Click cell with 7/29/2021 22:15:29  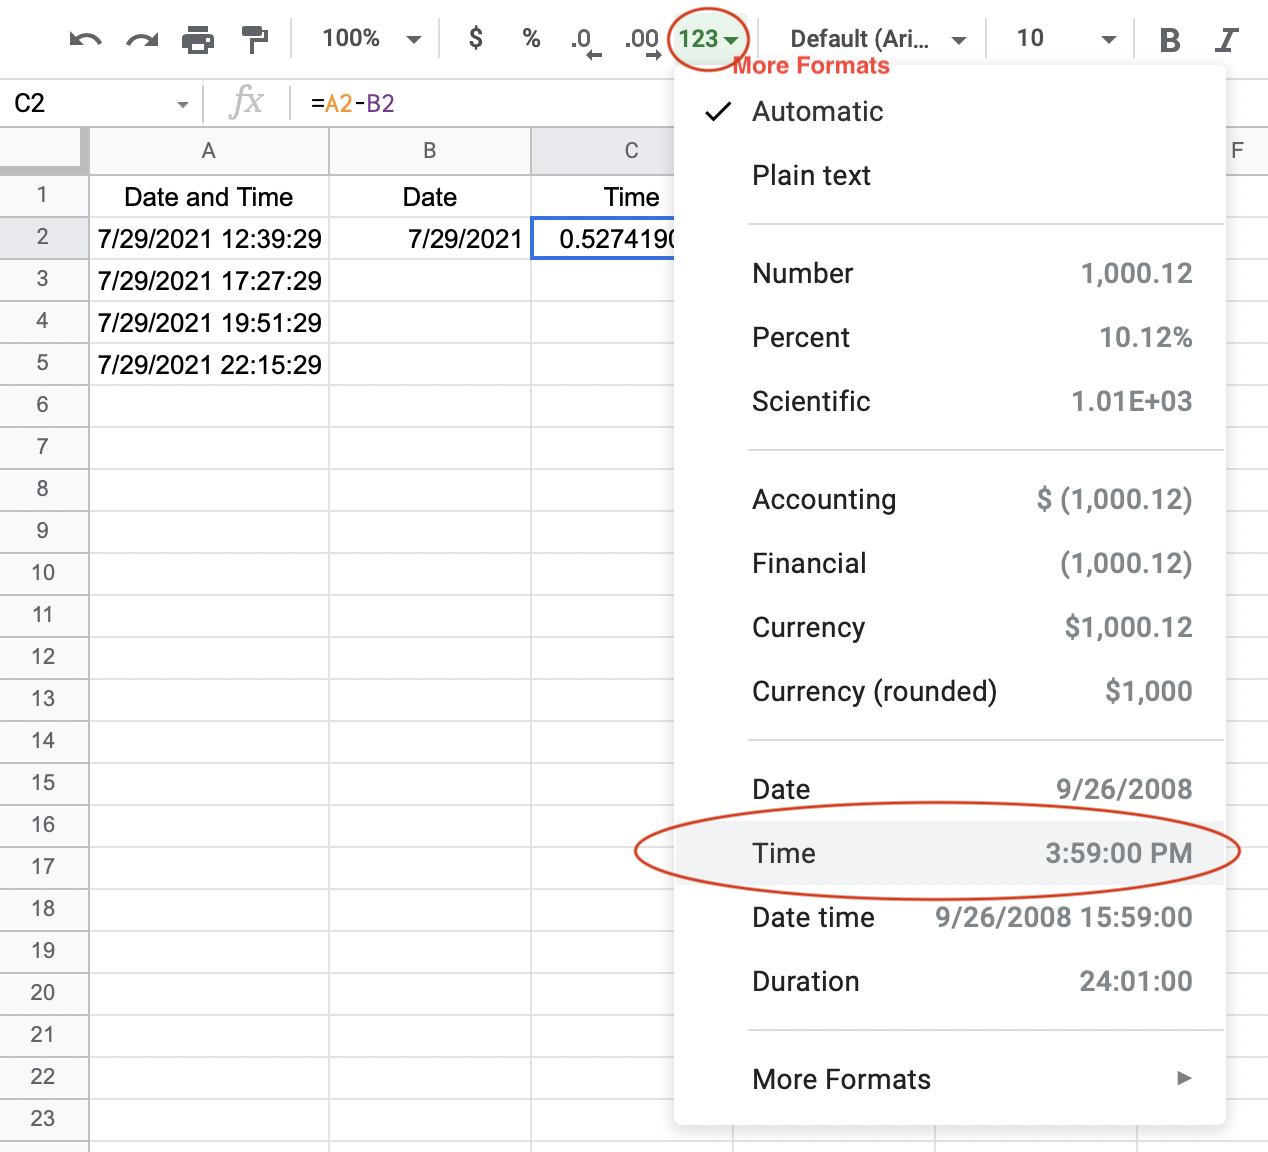tap(209, 365)
